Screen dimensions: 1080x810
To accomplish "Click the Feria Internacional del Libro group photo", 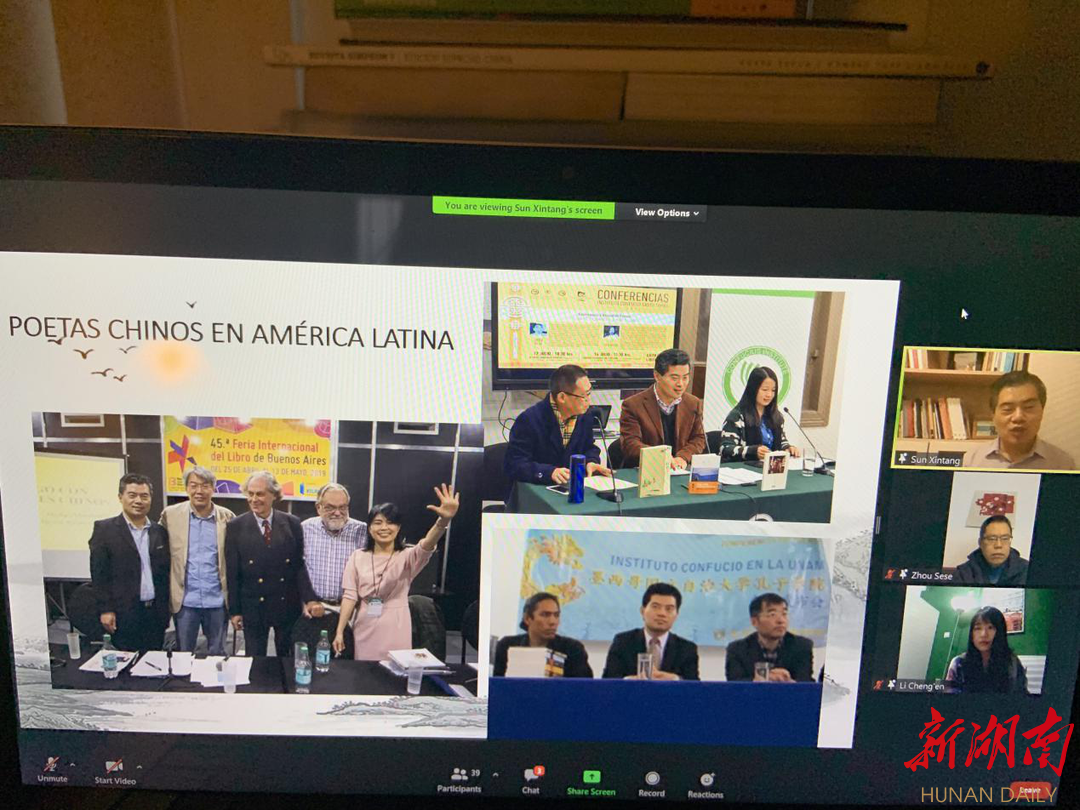I will coord(256,554).
